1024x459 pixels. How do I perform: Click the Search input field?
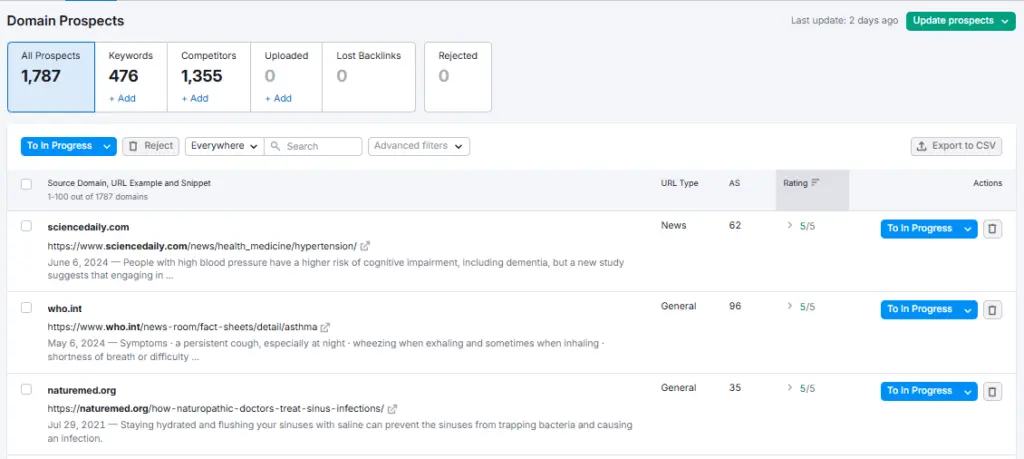pyautogui.click(x=320, y=146)
